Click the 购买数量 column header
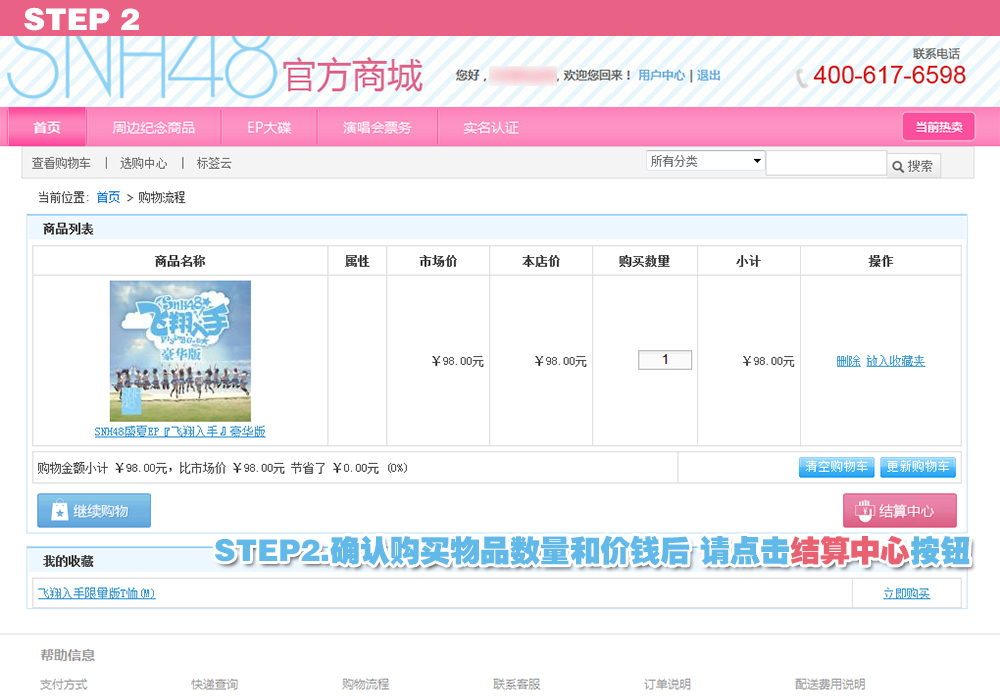The width and height of the screenshot is (1000, 696). (644, 261)
